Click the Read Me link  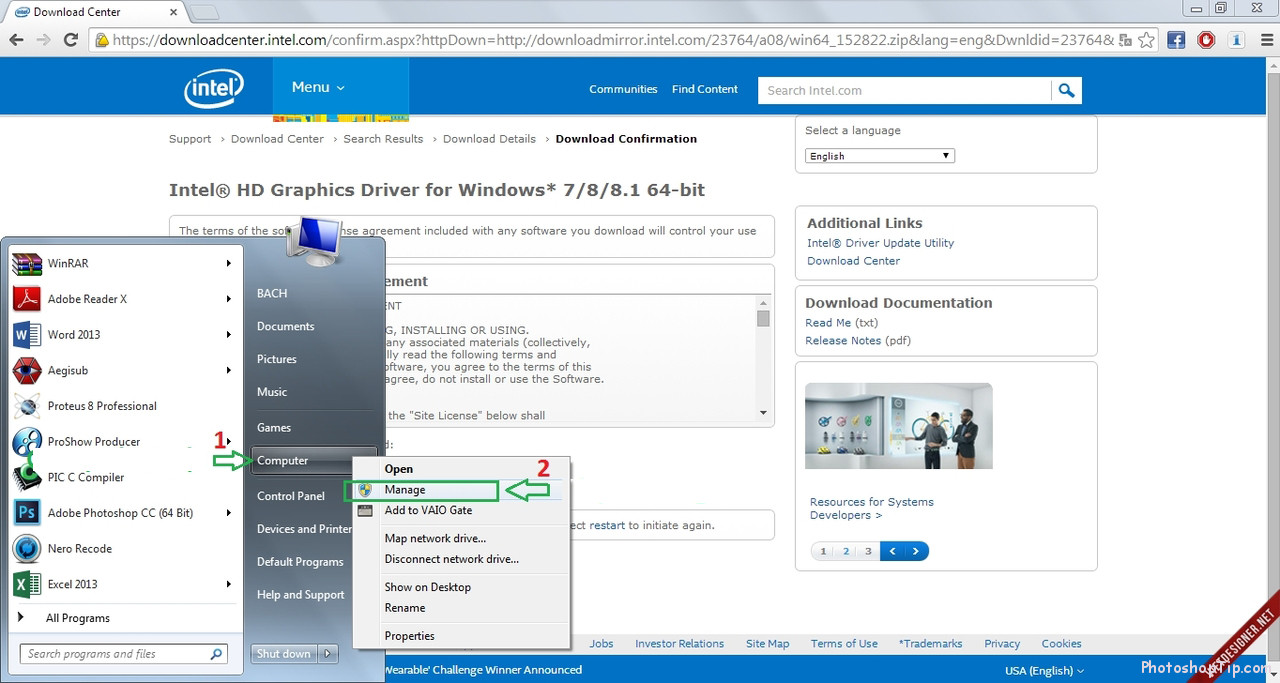tap(828, 323)
